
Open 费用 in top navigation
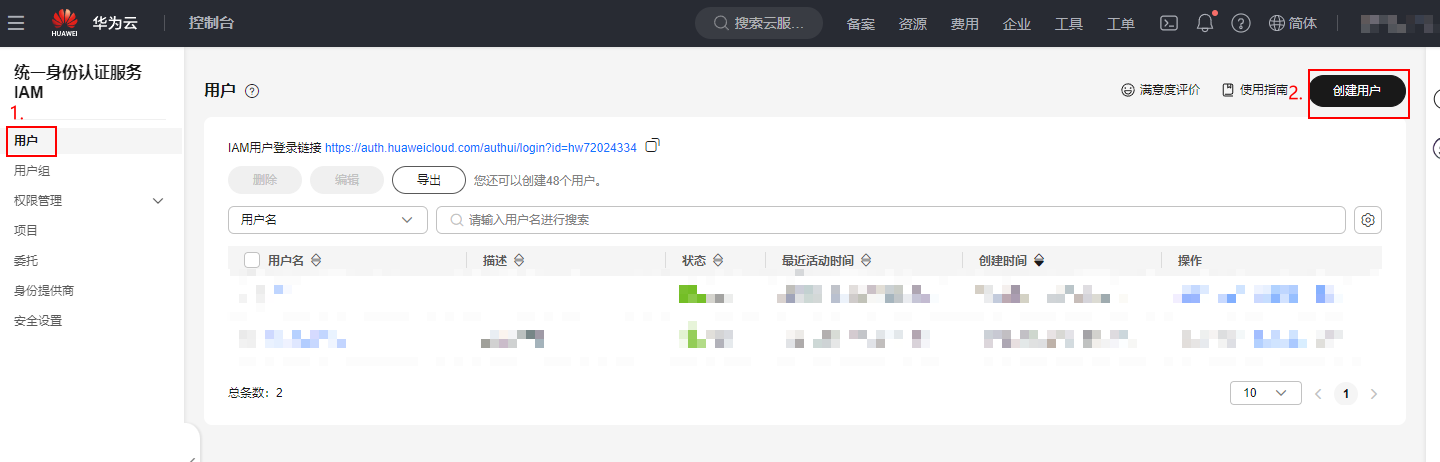[x=965, y=24]
